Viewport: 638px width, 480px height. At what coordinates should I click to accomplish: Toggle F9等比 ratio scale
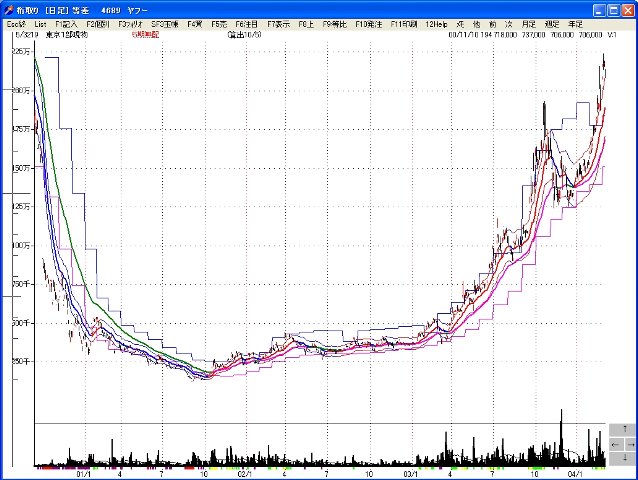pyautogui.click(x=334, y=22)
